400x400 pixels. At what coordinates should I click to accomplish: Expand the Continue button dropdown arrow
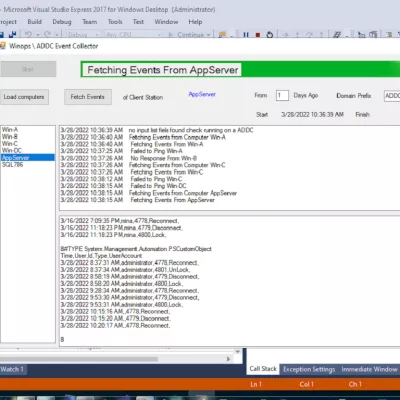208,35
